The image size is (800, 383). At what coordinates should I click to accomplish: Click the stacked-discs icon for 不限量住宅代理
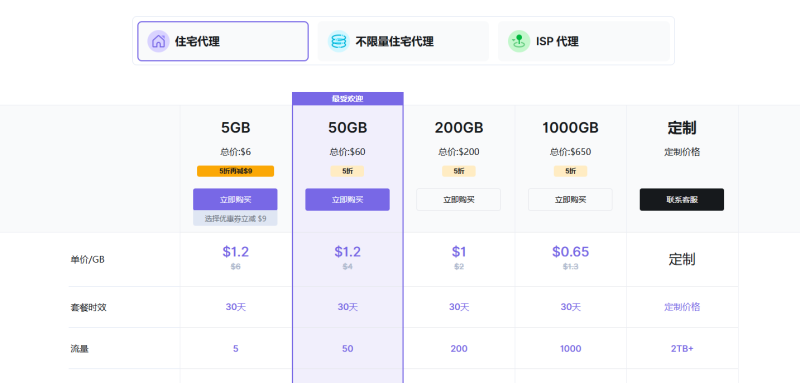[x=338, y=41]
